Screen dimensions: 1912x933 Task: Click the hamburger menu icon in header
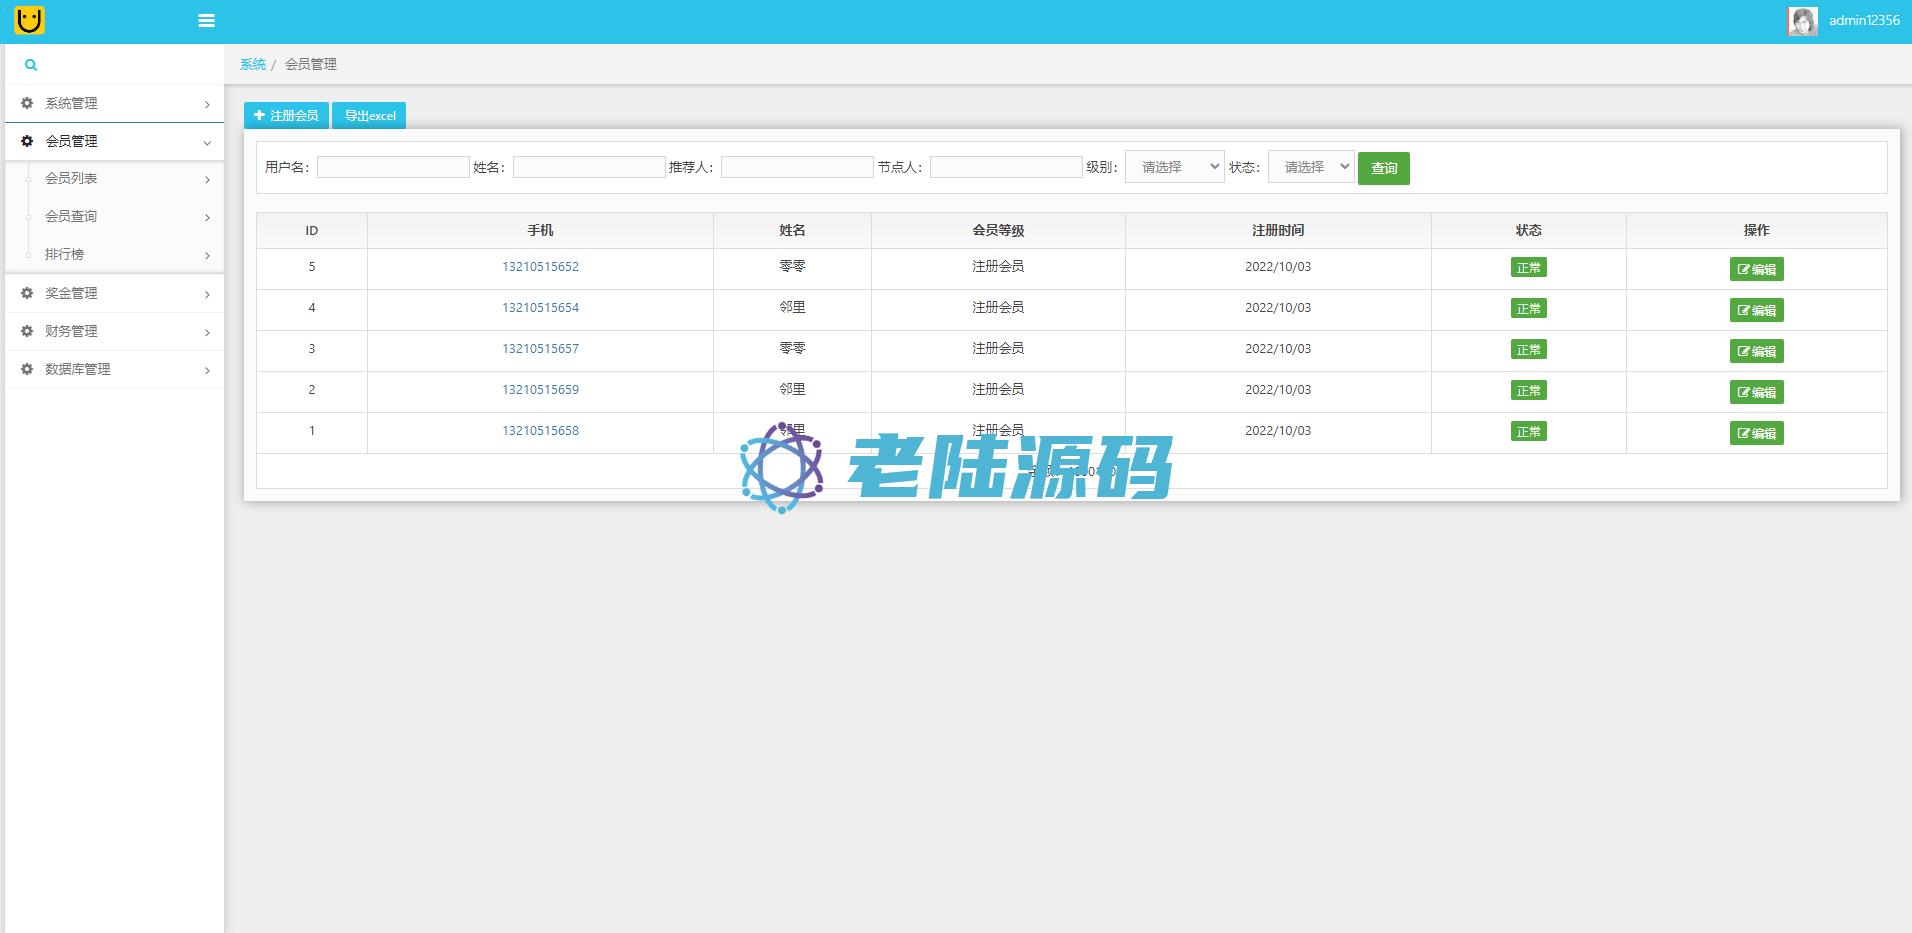pyautogui.click(x=207, y=21)
